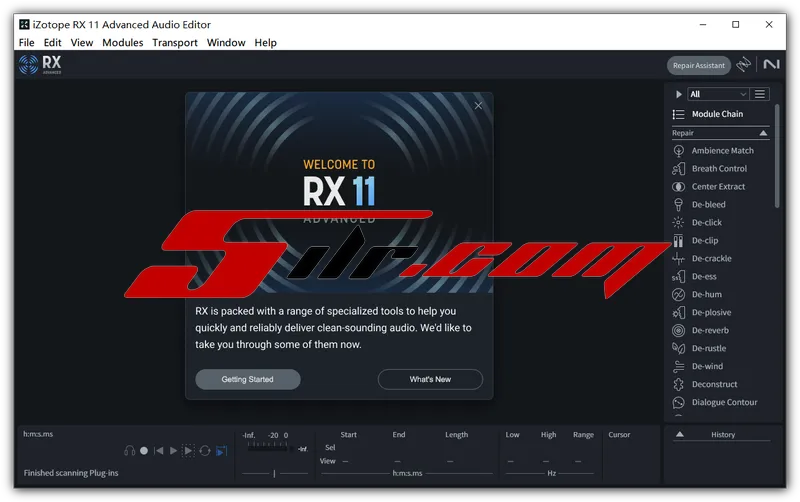Select the De-clip module icon
The width and height of the screenshot is (800, 502).
click(679, 241)
